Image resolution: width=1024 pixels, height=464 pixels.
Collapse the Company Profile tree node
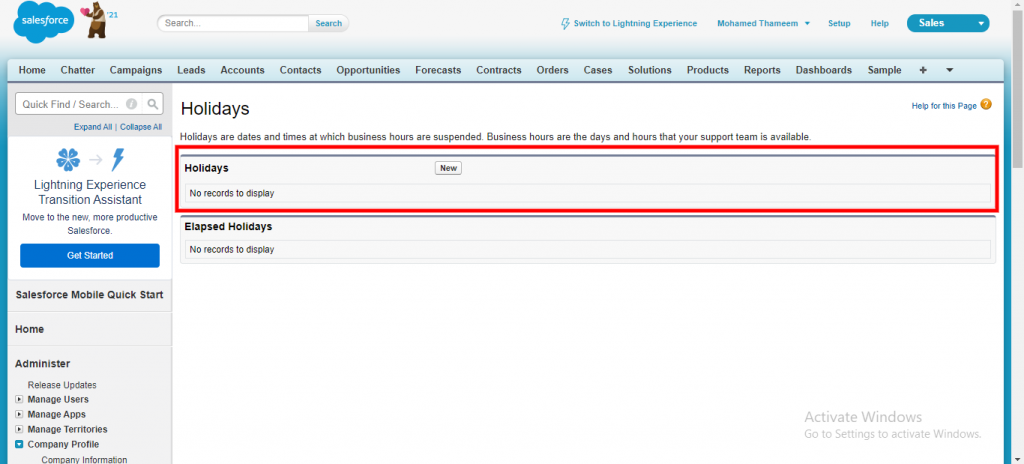pos(20,444)
